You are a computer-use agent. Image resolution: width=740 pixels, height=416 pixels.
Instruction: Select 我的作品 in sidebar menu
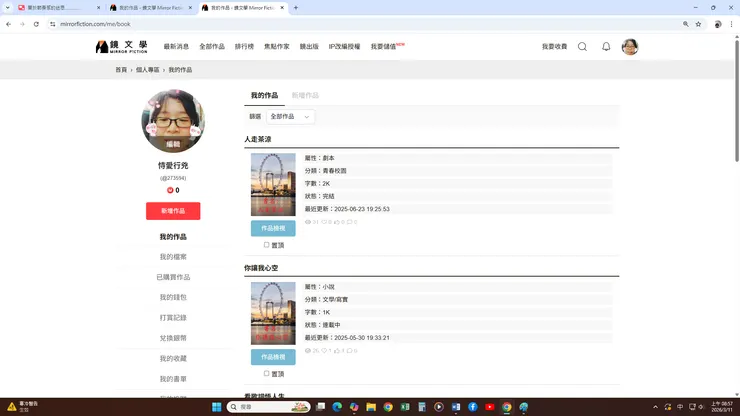click(x=173, y=237)
